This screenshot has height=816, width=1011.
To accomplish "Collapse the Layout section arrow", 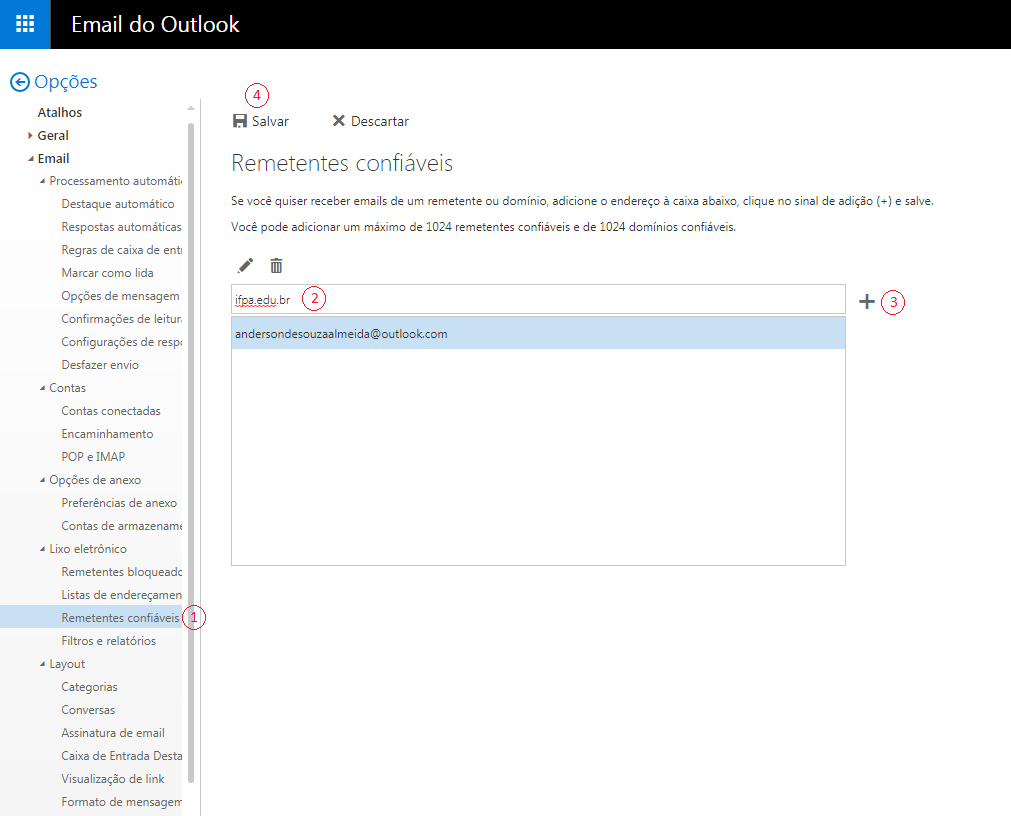I will (42, 664).
